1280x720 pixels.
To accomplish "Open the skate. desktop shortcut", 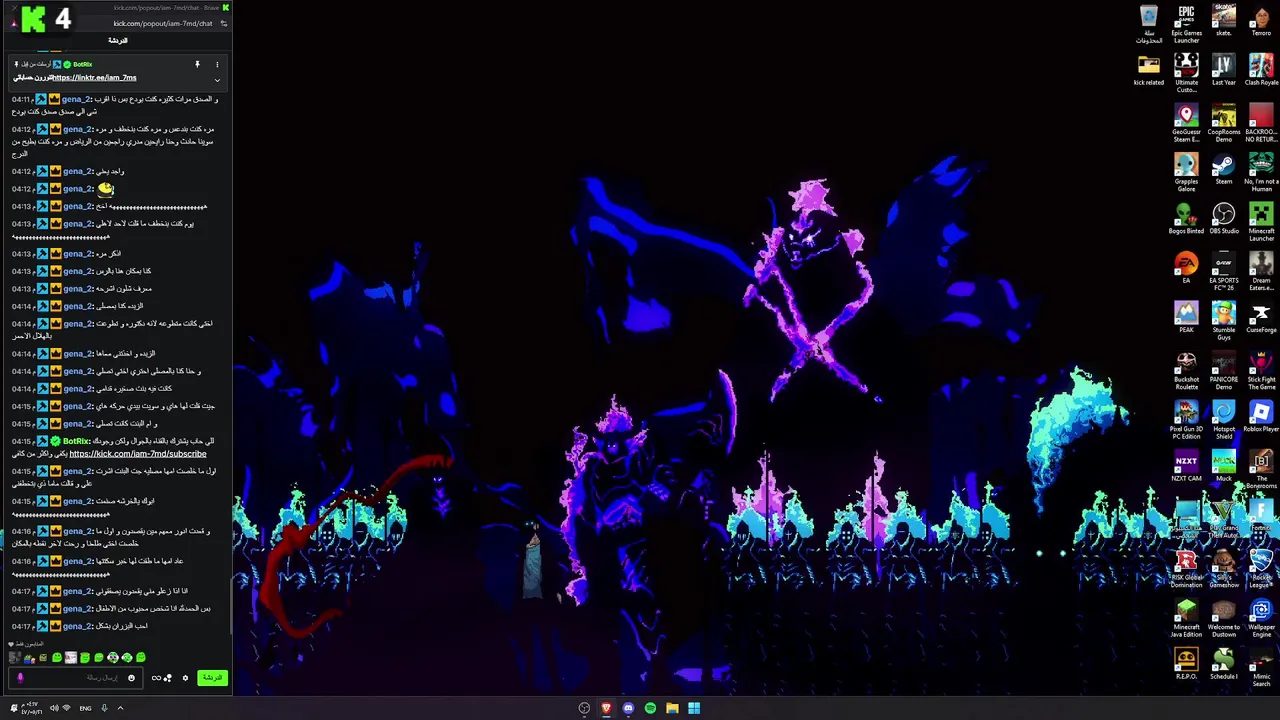I will click(1224, 20).
